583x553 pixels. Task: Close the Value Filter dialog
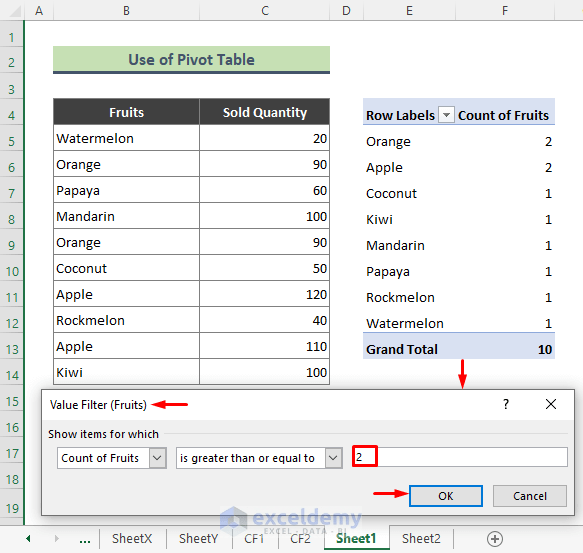point(551,404)
